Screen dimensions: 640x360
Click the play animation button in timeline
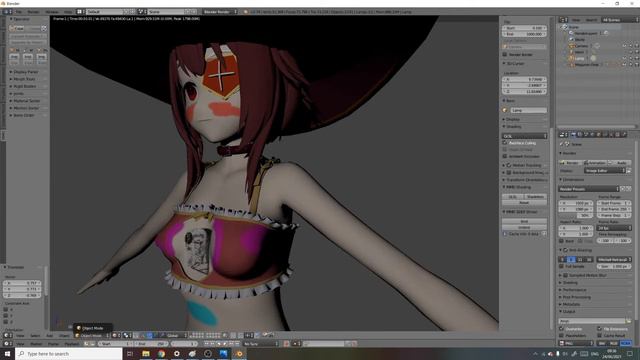point(224,344)
